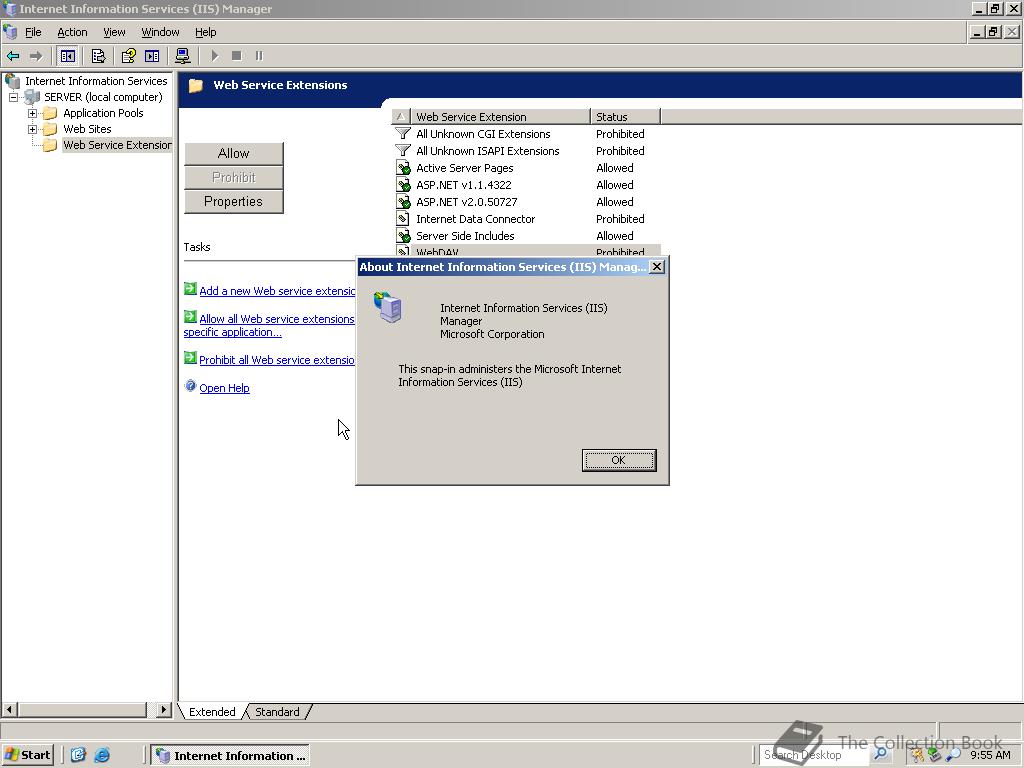Click the Open Help question icon
1024x768 pixels.
190,386
